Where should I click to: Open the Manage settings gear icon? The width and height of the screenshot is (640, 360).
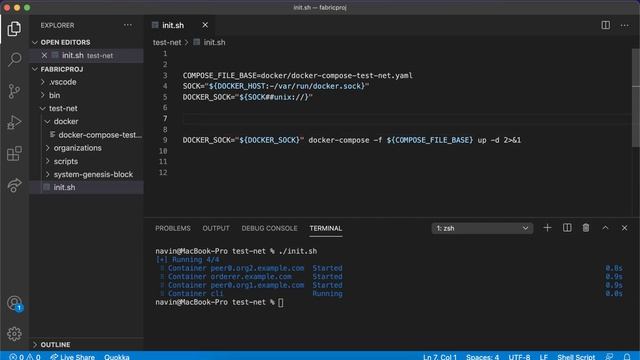click(14, 334)
